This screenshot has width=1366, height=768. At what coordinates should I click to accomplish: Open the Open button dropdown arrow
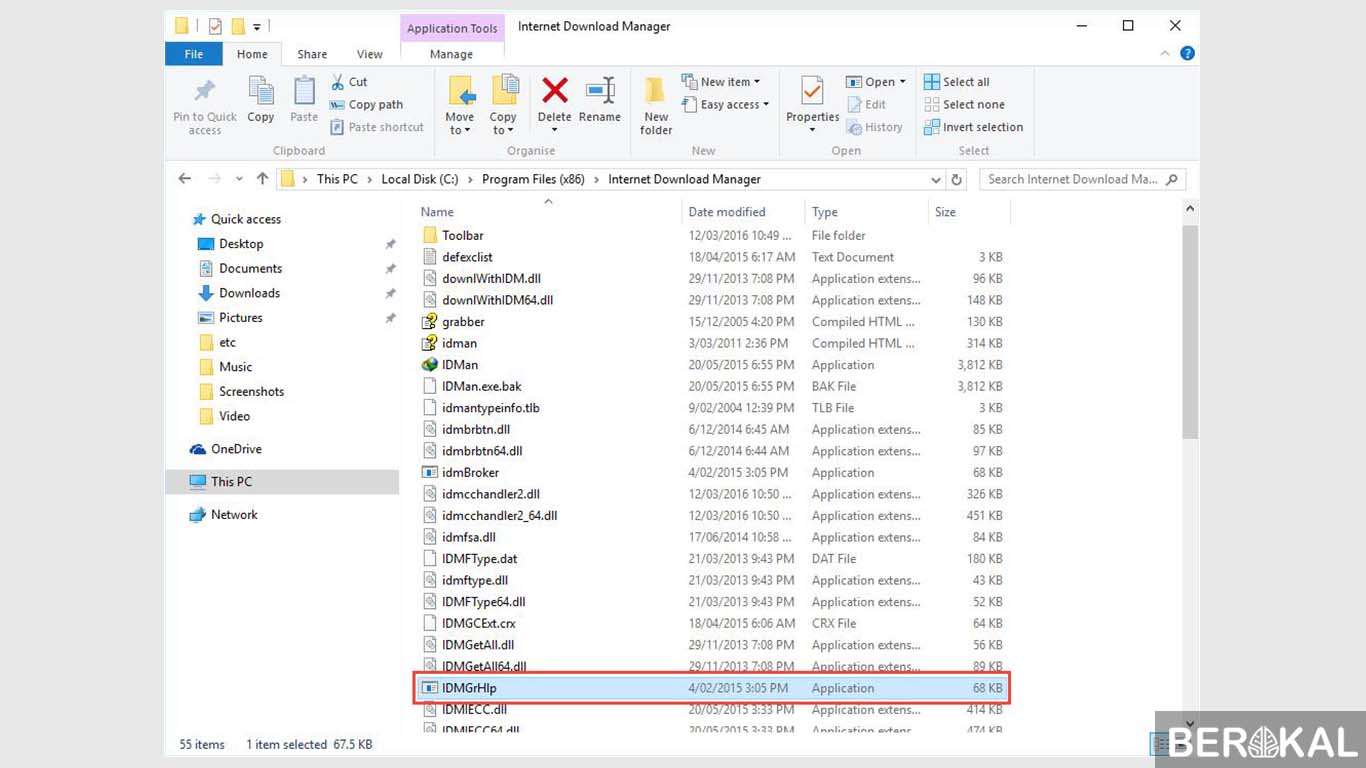pos(902,82)
